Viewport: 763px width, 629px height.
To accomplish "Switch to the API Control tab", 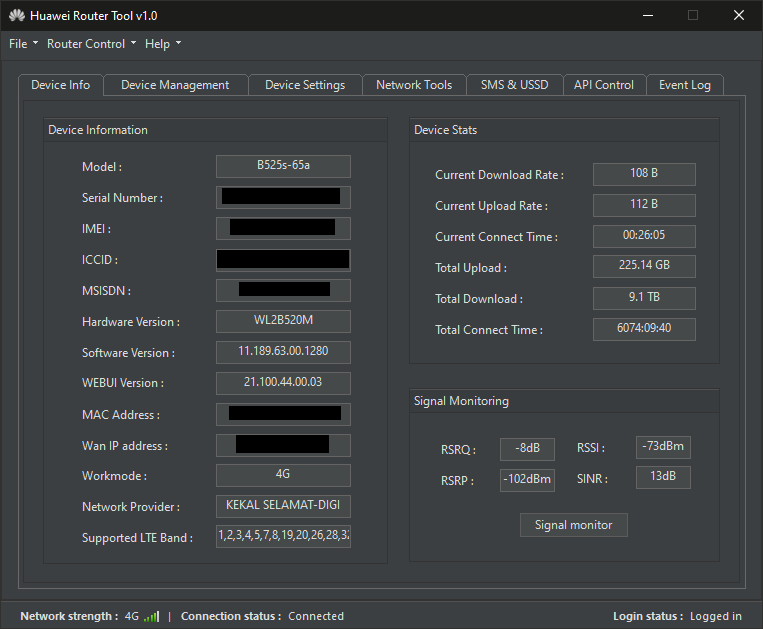I will 604,85.
